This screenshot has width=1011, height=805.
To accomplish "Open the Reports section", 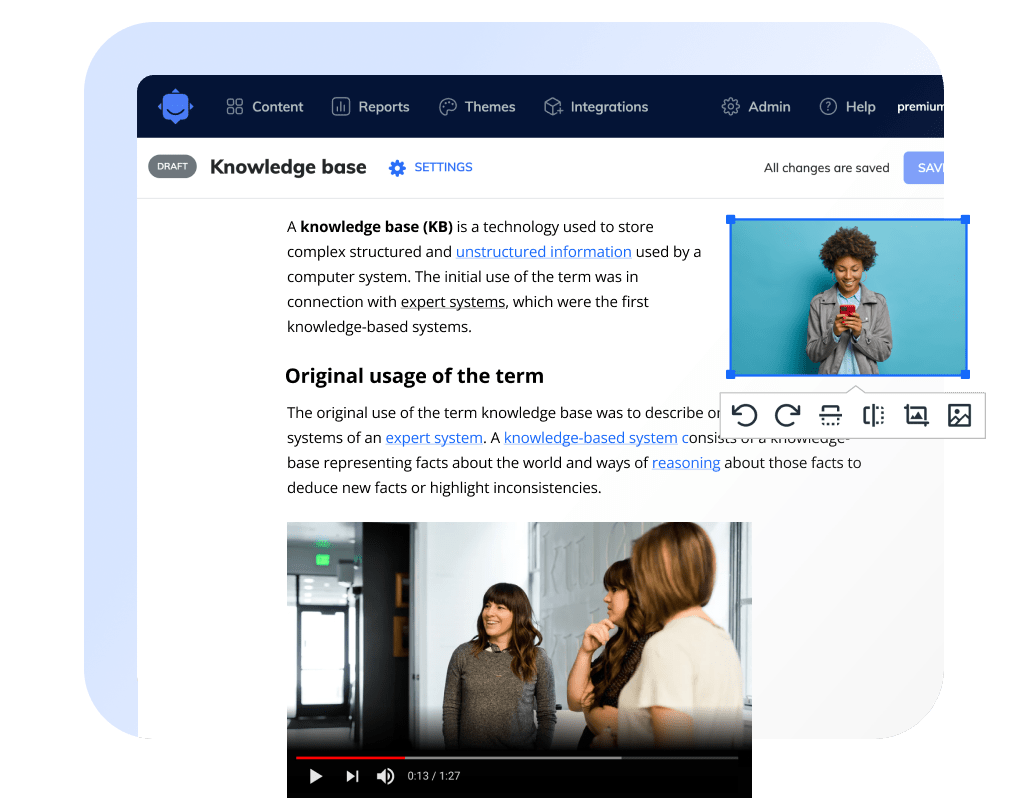I will pyautogui.click(x=370, y=106).
